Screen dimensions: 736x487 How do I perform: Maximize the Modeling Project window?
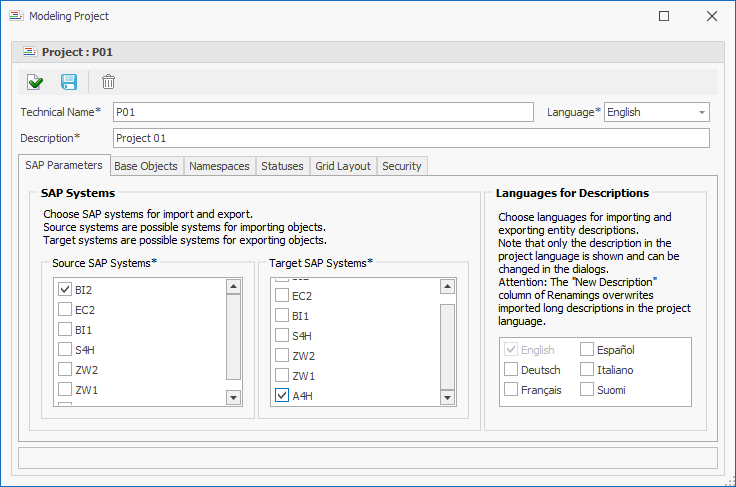[x=664, y=16]
